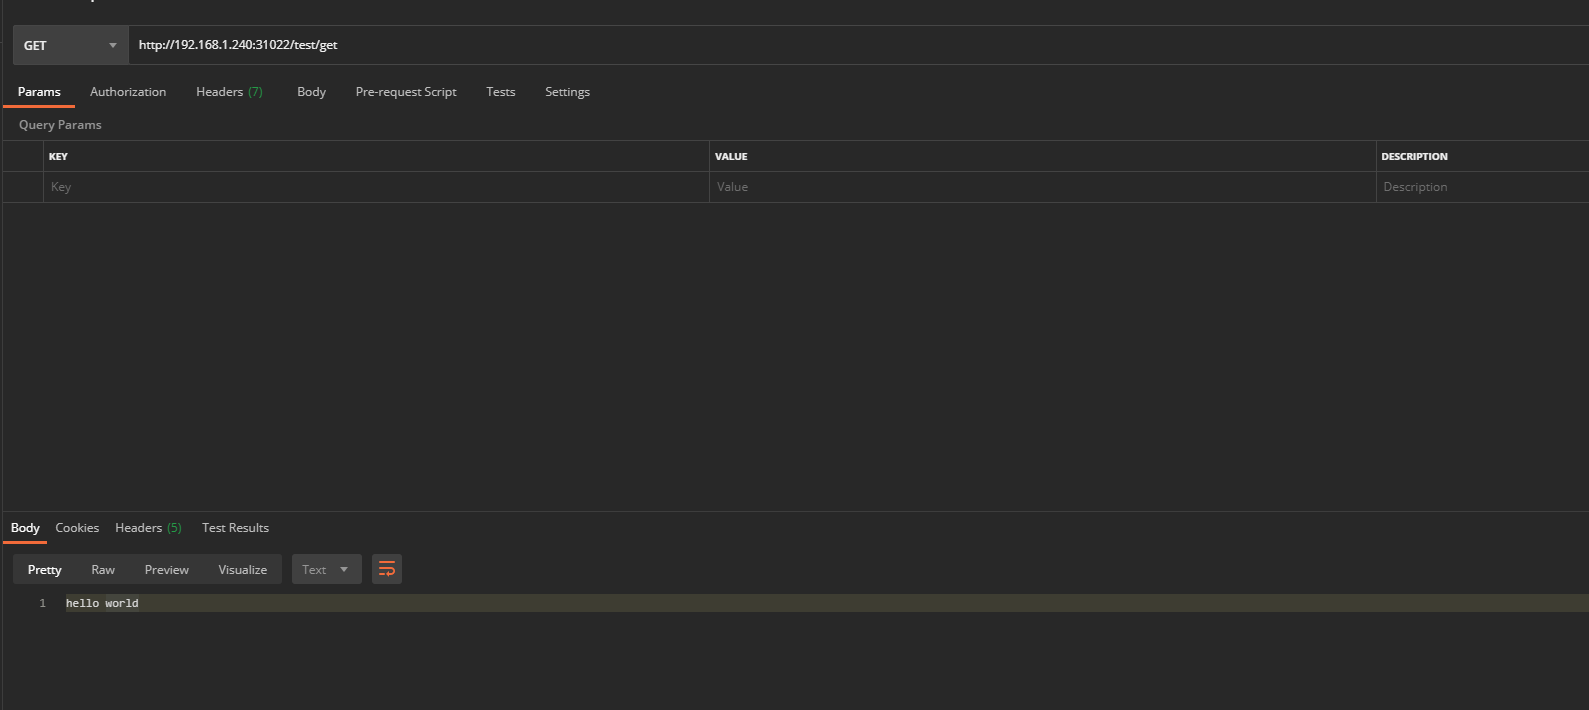Select the Params tab
Screen dimensions: 1589x710
click(x=39, y=92)
